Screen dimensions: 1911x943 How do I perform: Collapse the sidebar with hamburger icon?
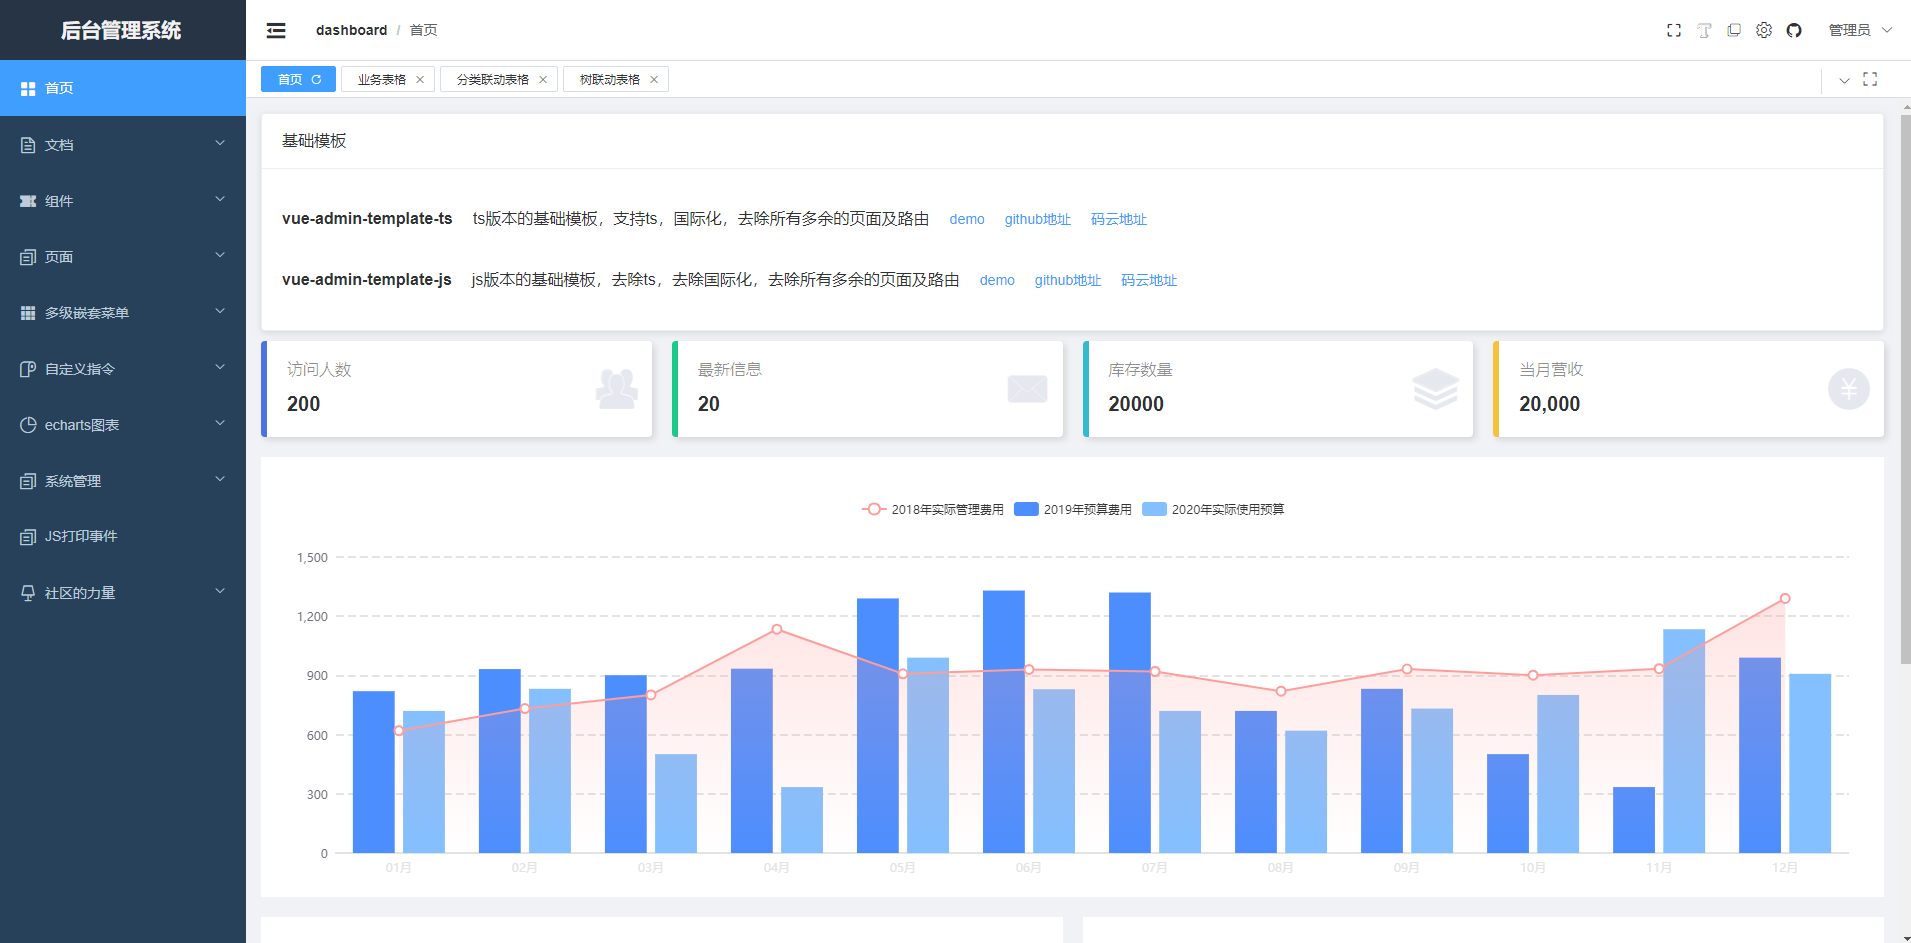click(276, 30)
